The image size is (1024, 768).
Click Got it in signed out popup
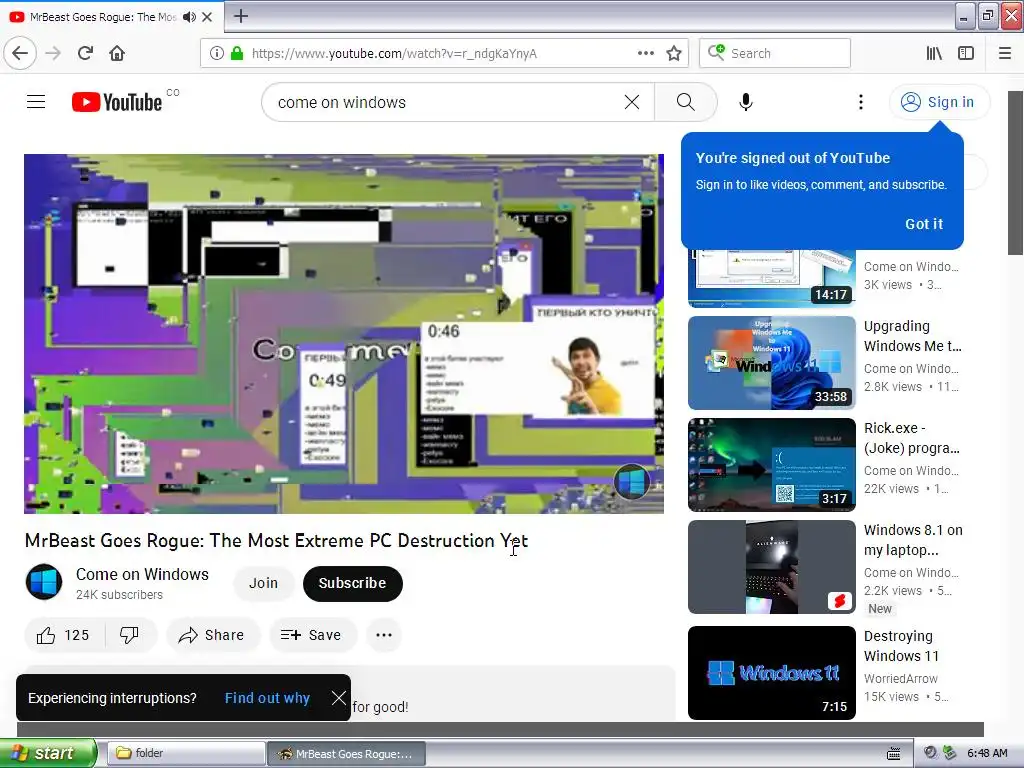[x=923, y=224]
